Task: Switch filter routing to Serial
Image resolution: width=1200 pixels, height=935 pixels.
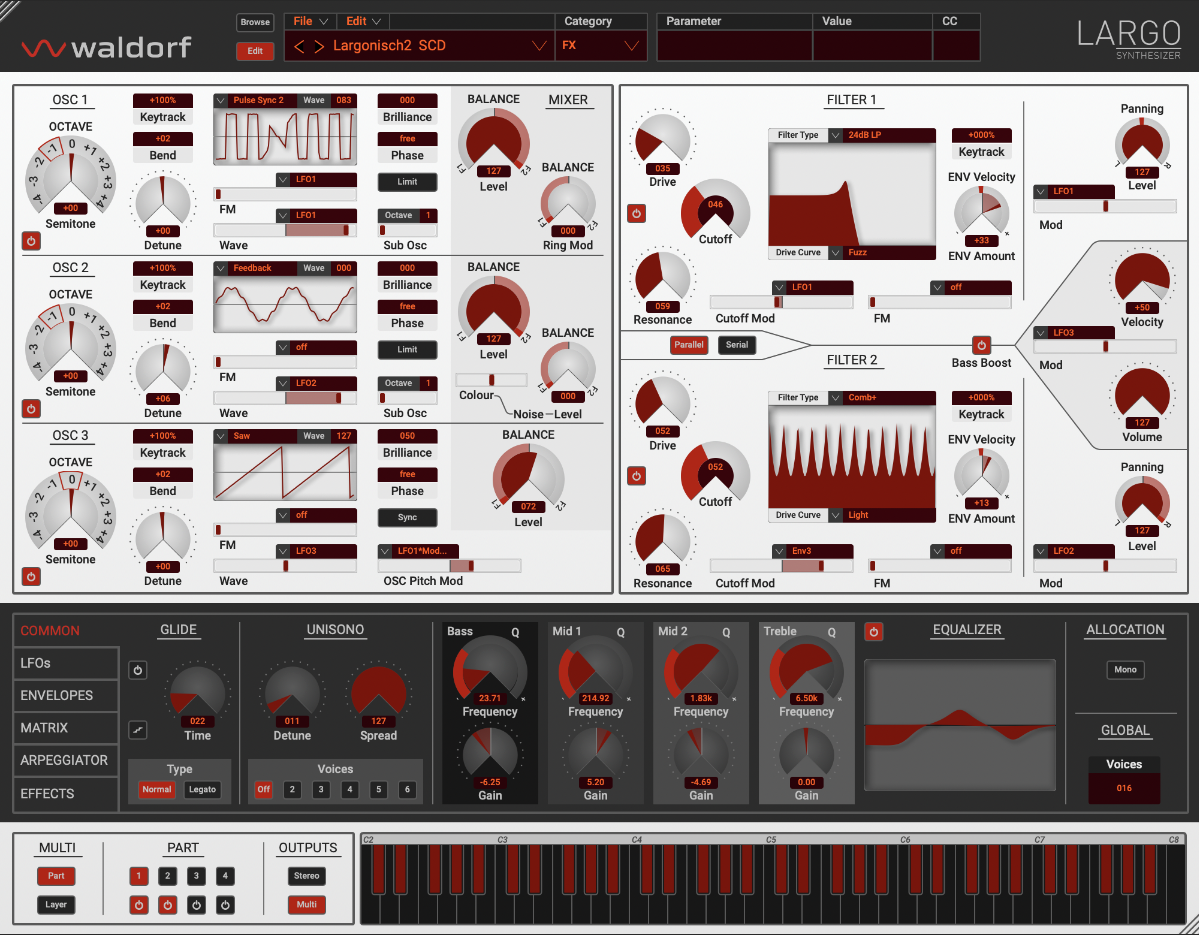Action: click(x=737, y=344)
